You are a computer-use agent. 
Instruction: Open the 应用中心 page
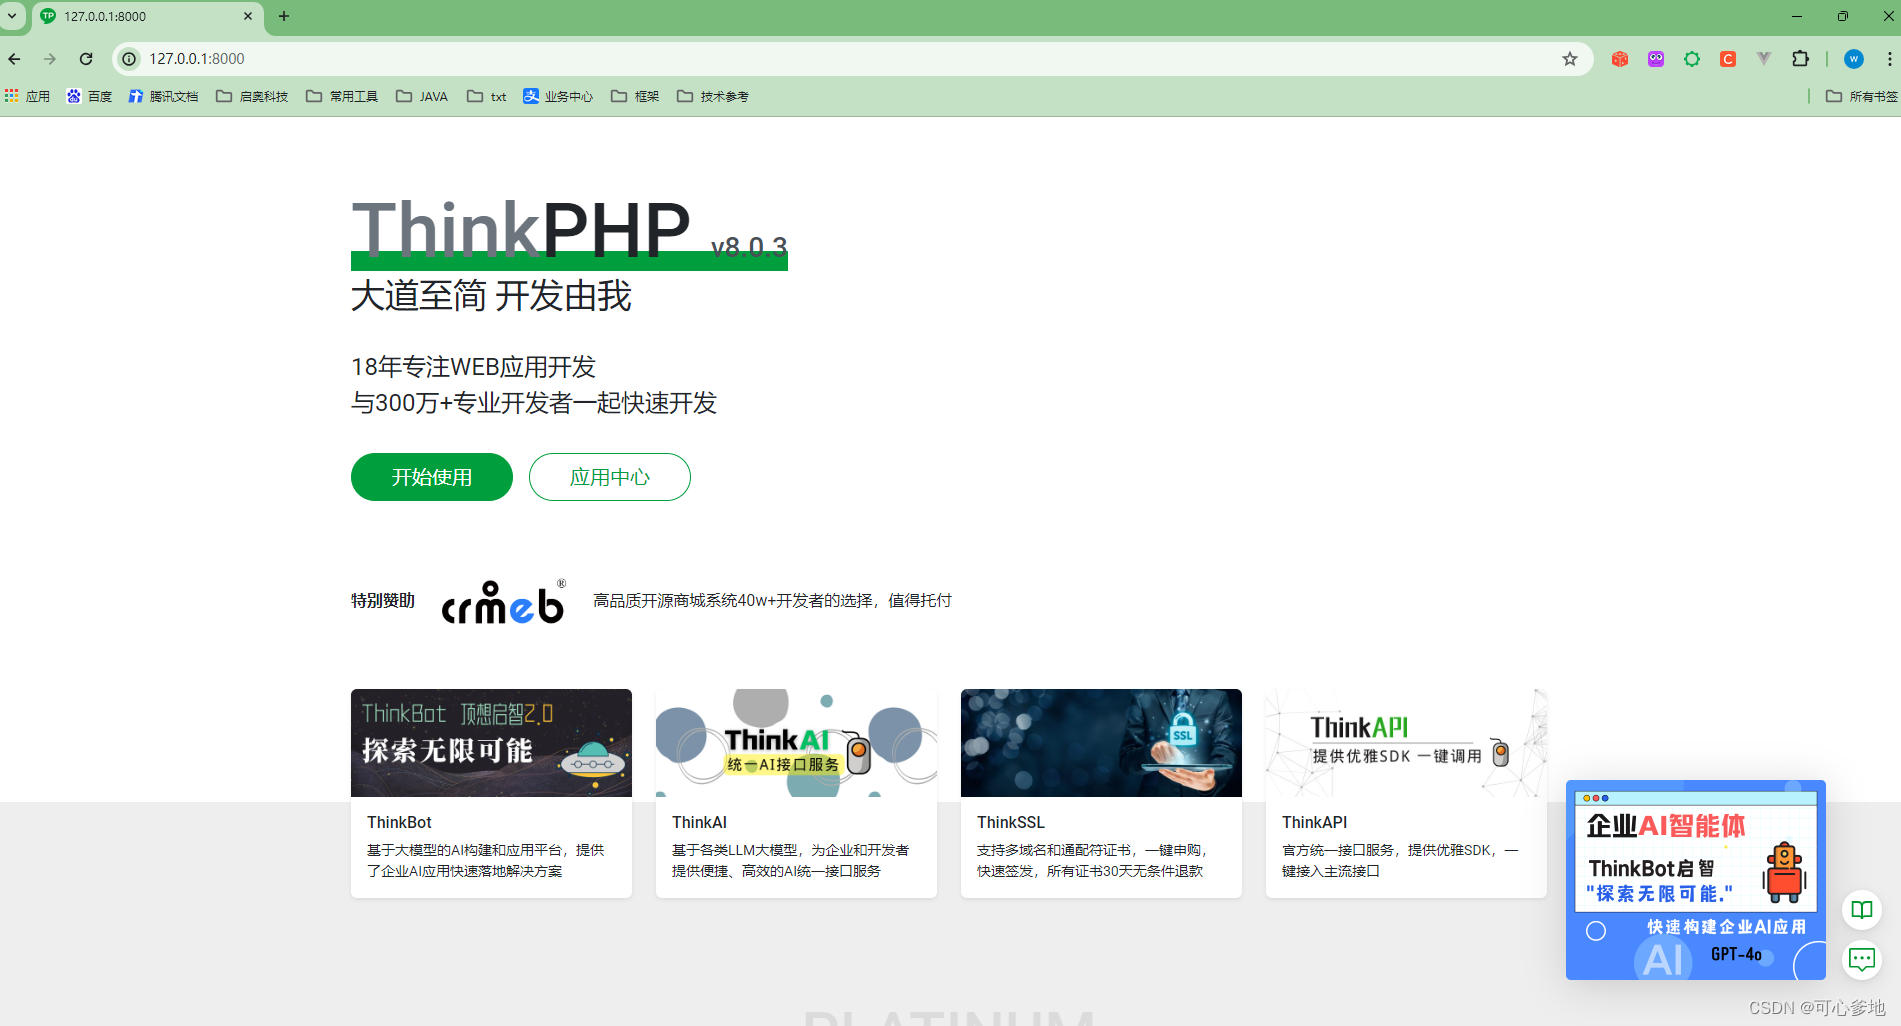pyautogui.click(x=609, y=477)
